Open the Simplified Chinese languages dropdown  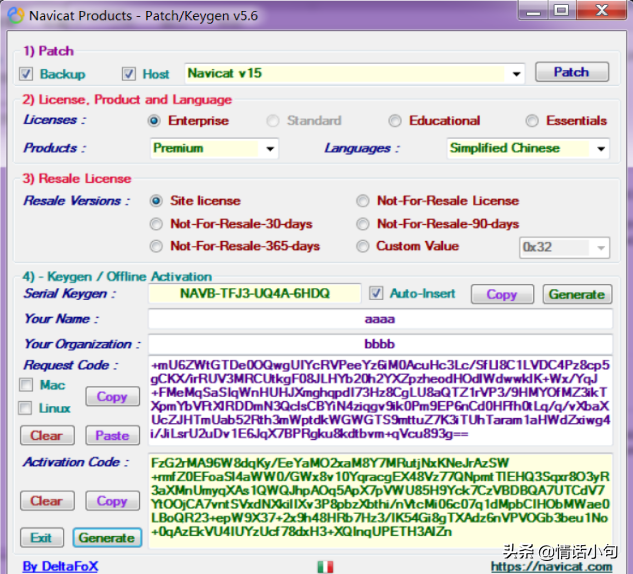pyautogui.click(x=600, y=149)
